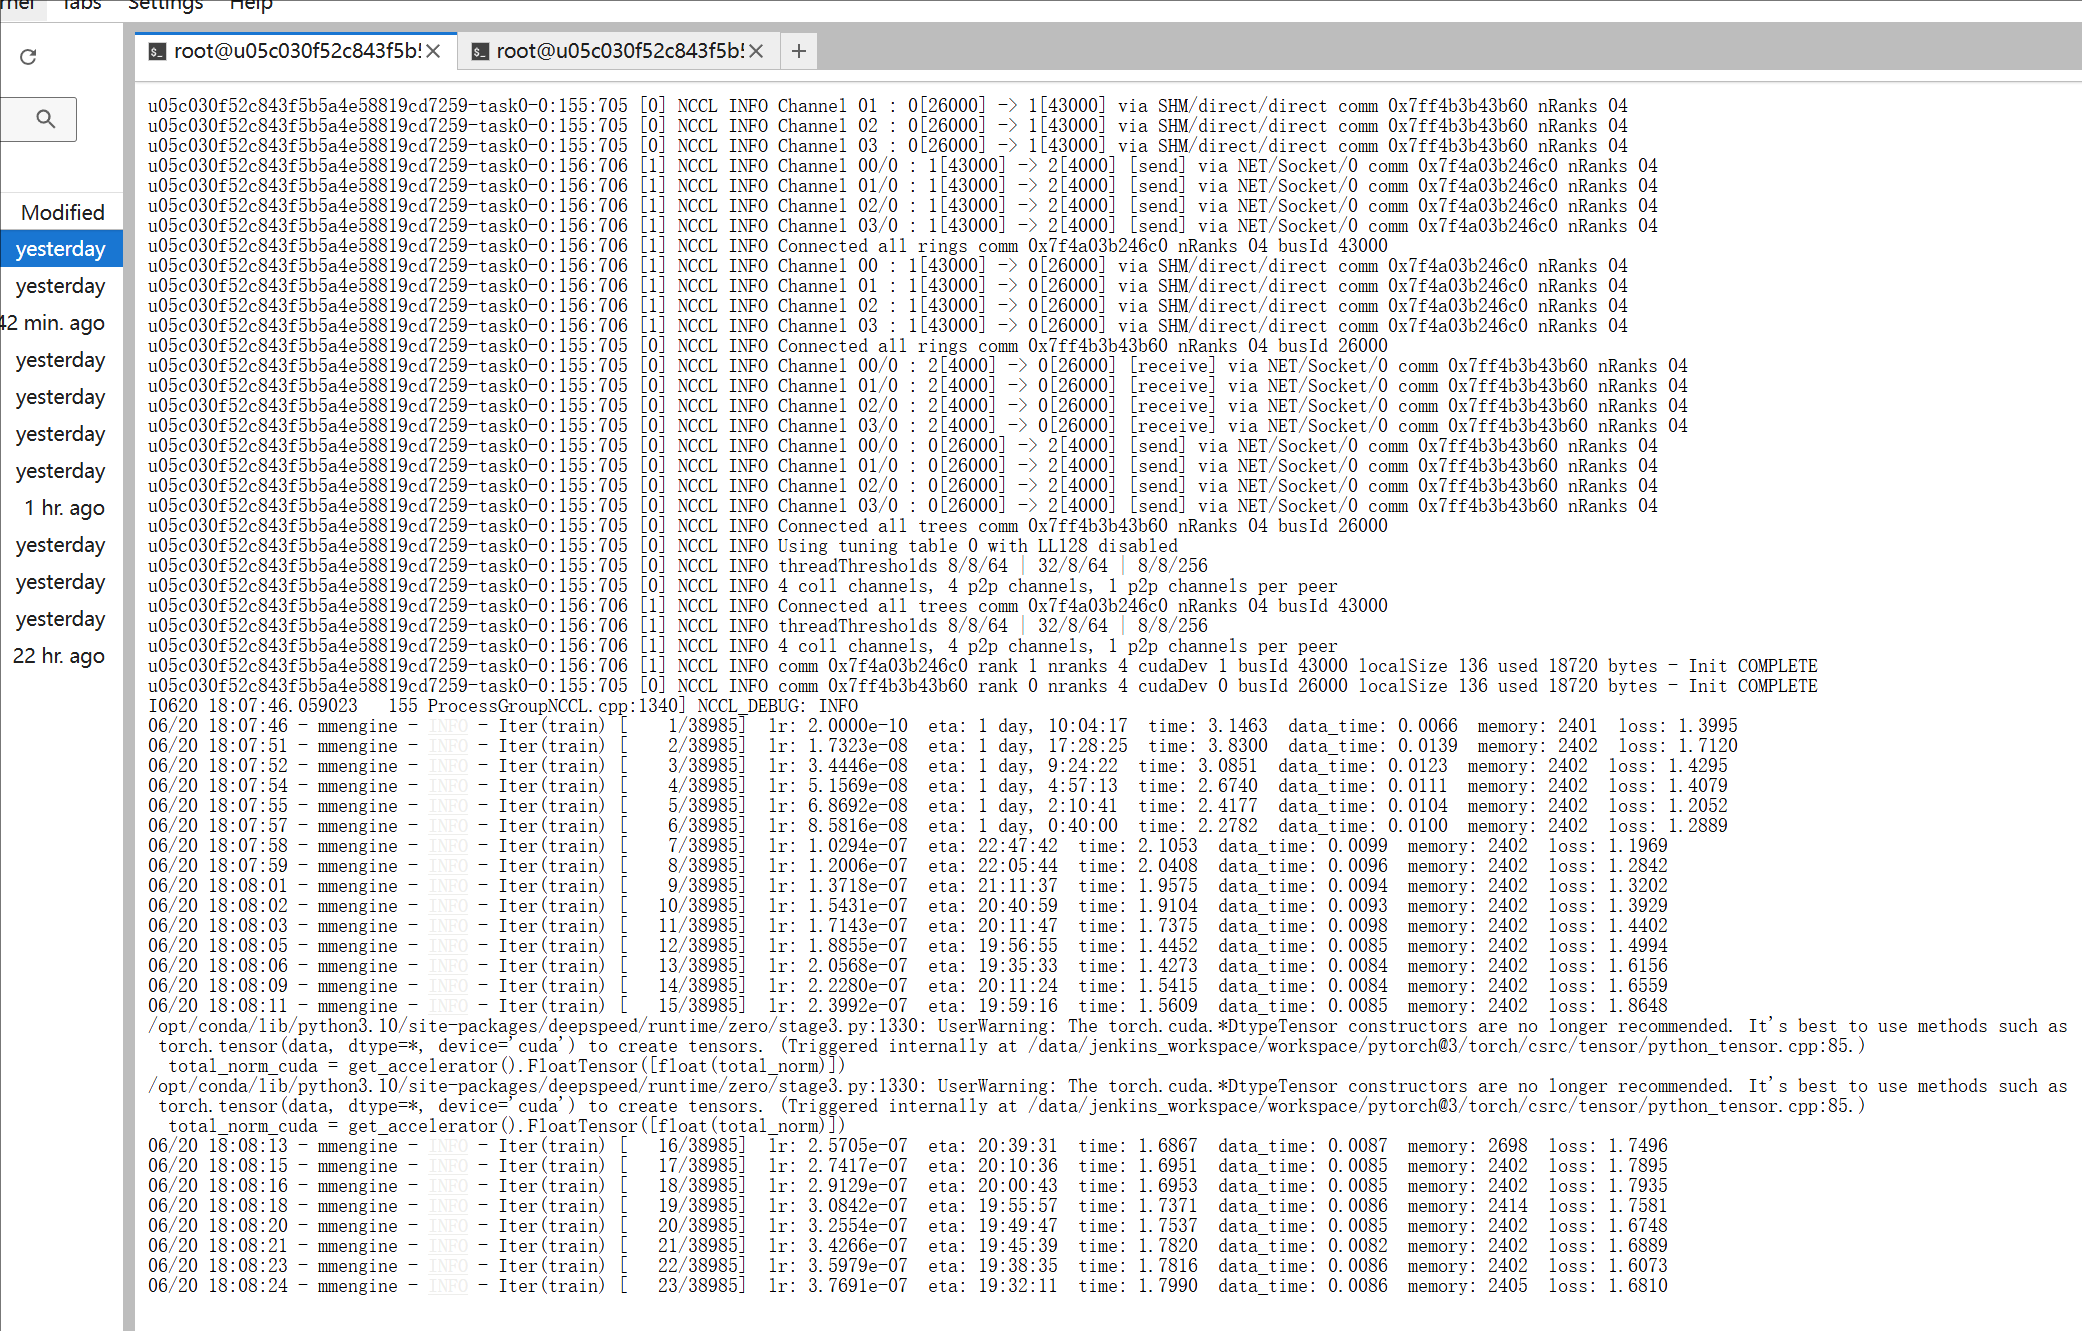Select the file modified 22 hr. ago
Viewport: 2082px width, 1331px height.
pos(59,656)
